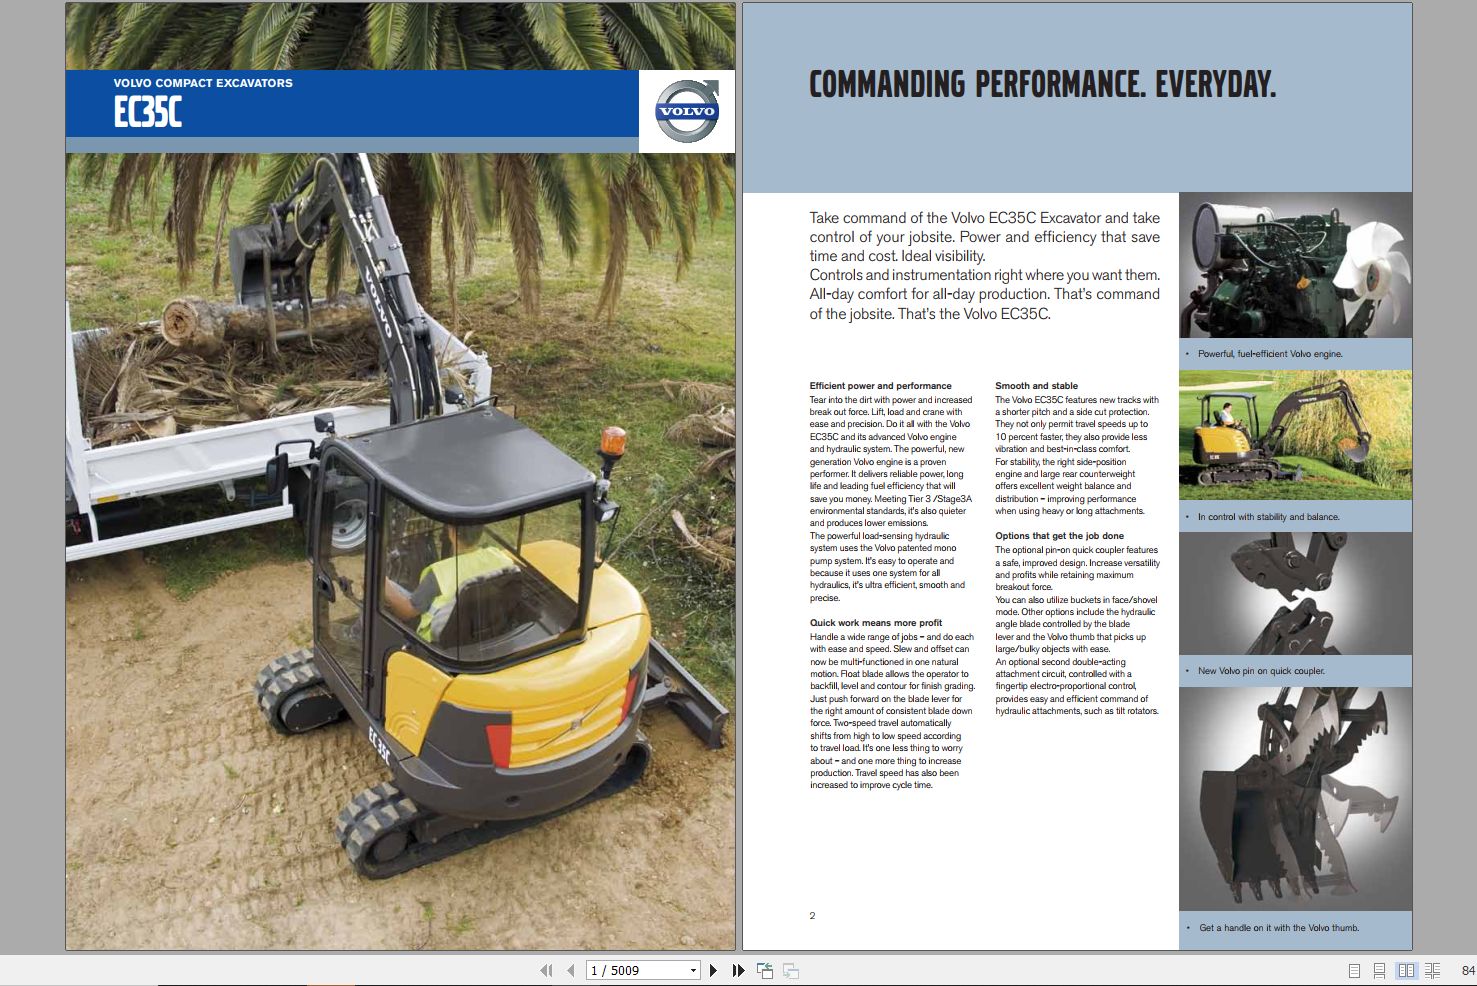This screenshot has width=1477, height=986.
Task: Click the zoom value 84
Action: coord(1468,970)
